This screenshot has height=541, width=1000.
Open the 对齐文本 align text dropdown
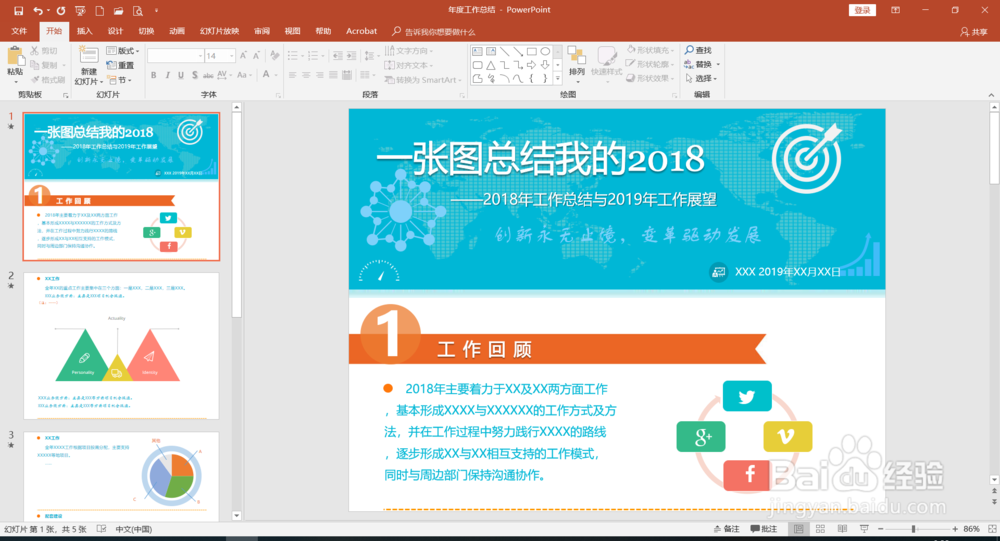tap(409, 65)
